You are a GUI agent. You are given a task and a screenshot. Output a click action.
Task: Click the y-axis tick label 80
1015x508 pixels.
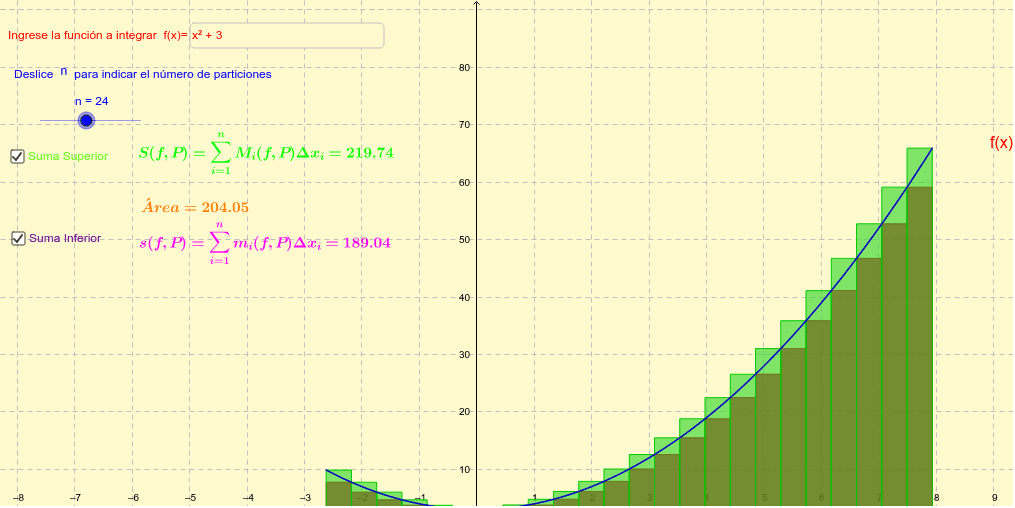point(465,67)
